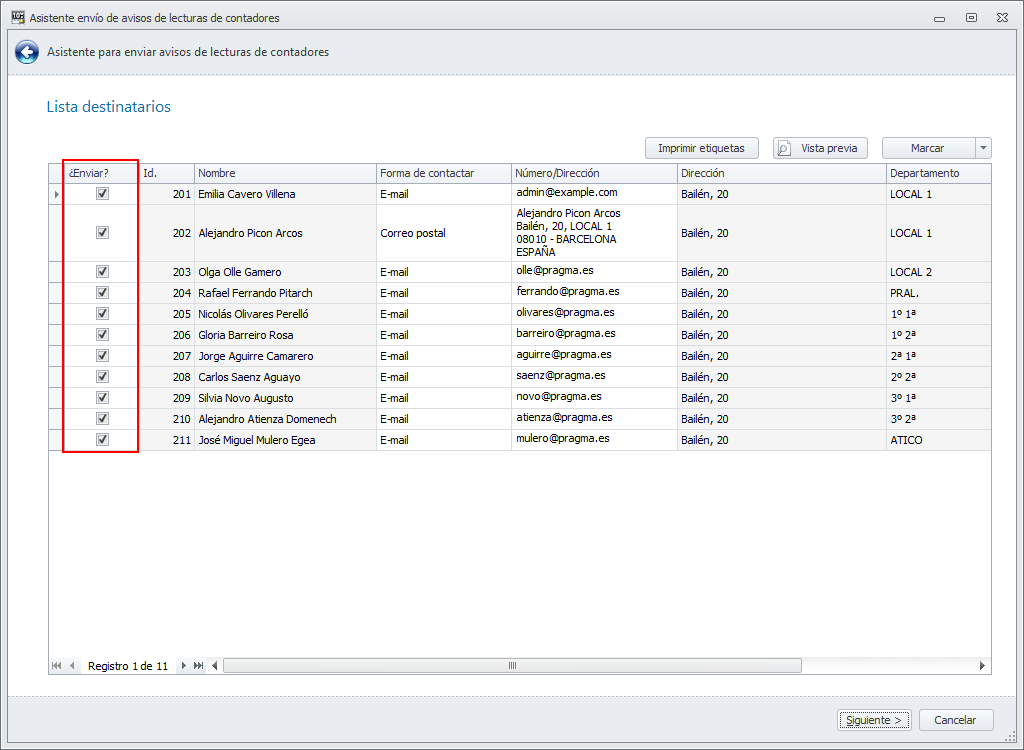The height and width of the screenshot is (750, 1024).
Task: Select admin@example.com email cell
Action: coord(594,194)
